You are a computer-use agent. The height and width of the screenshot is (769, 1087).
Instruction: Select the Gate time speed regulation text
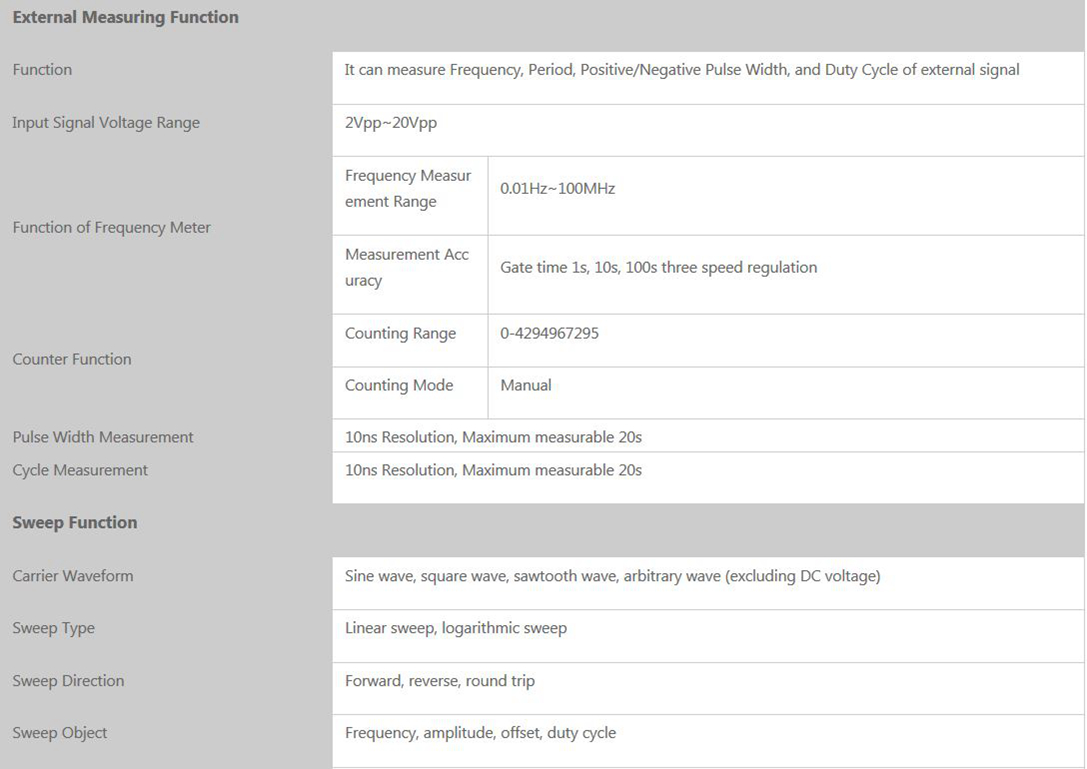[x=658, y=267]
